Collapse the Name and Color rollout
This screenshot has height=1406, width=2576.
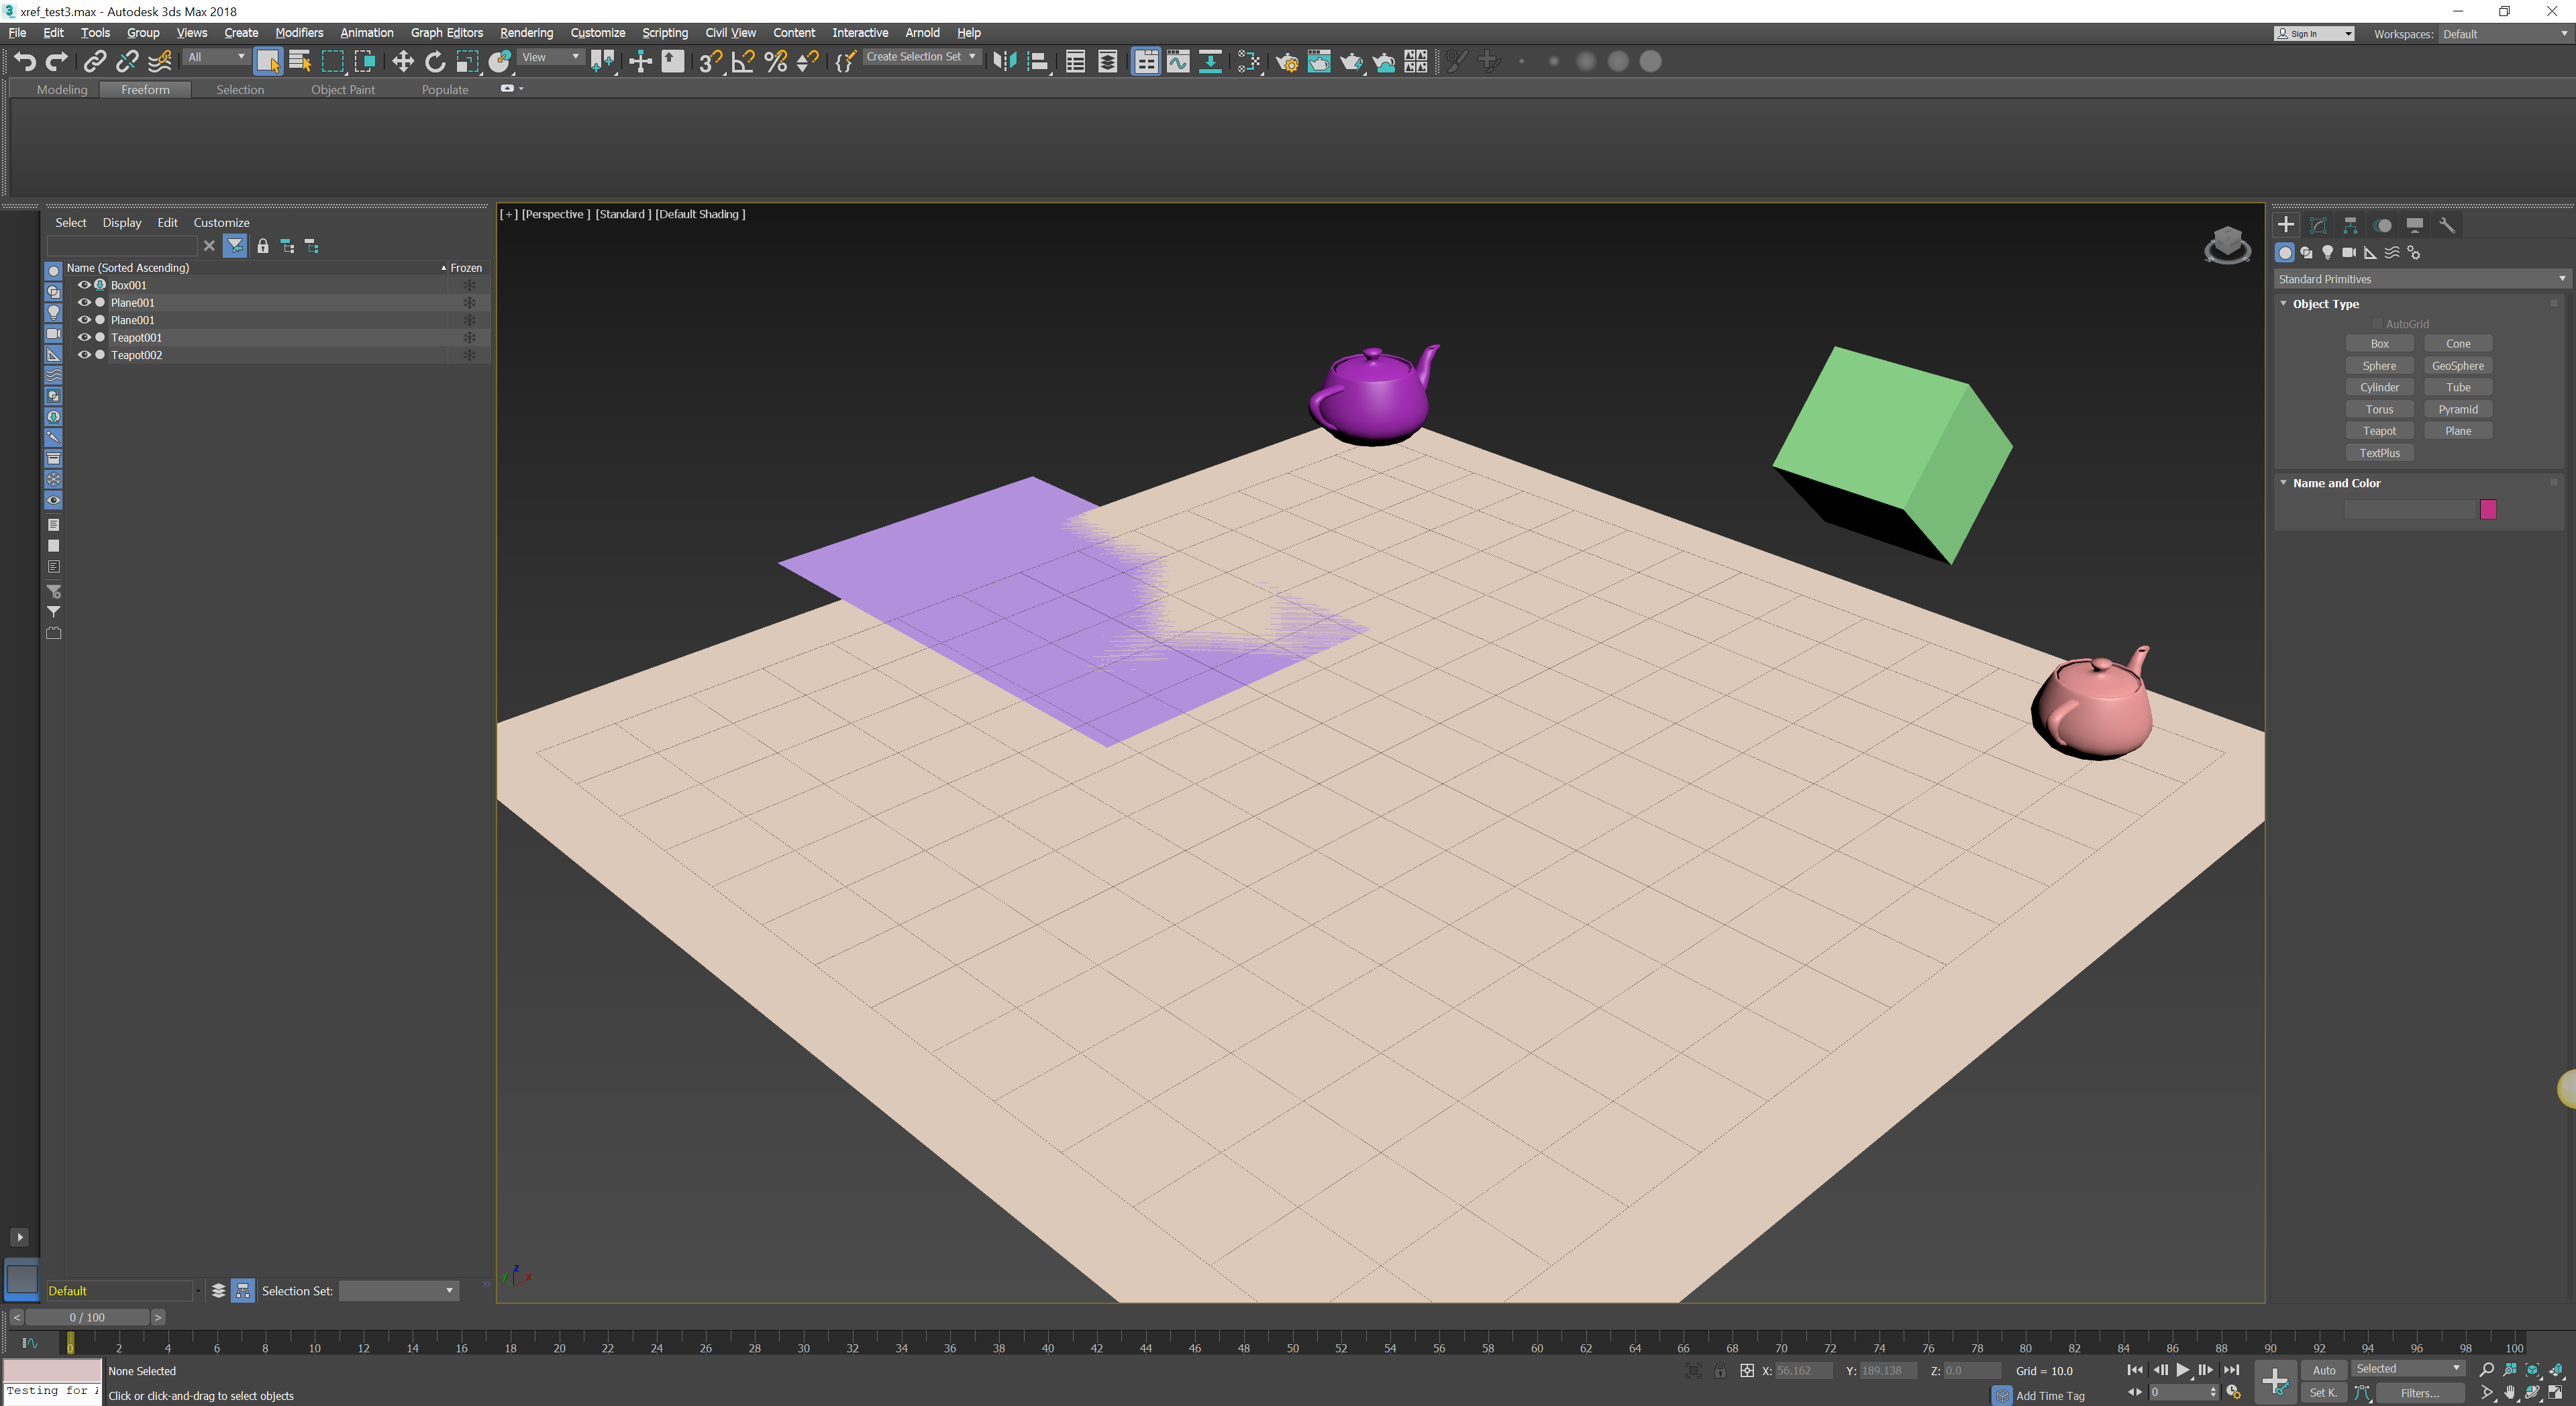pyautogui.click(x=2335, y=483)
